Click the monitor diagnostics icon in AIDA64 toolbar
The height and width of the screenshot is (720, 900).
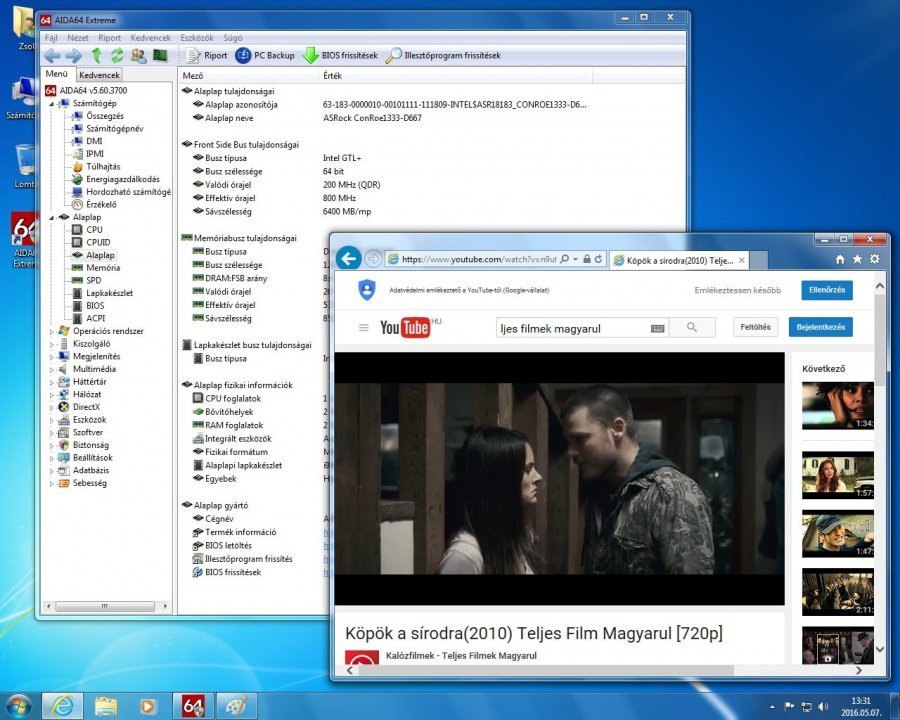160,56
